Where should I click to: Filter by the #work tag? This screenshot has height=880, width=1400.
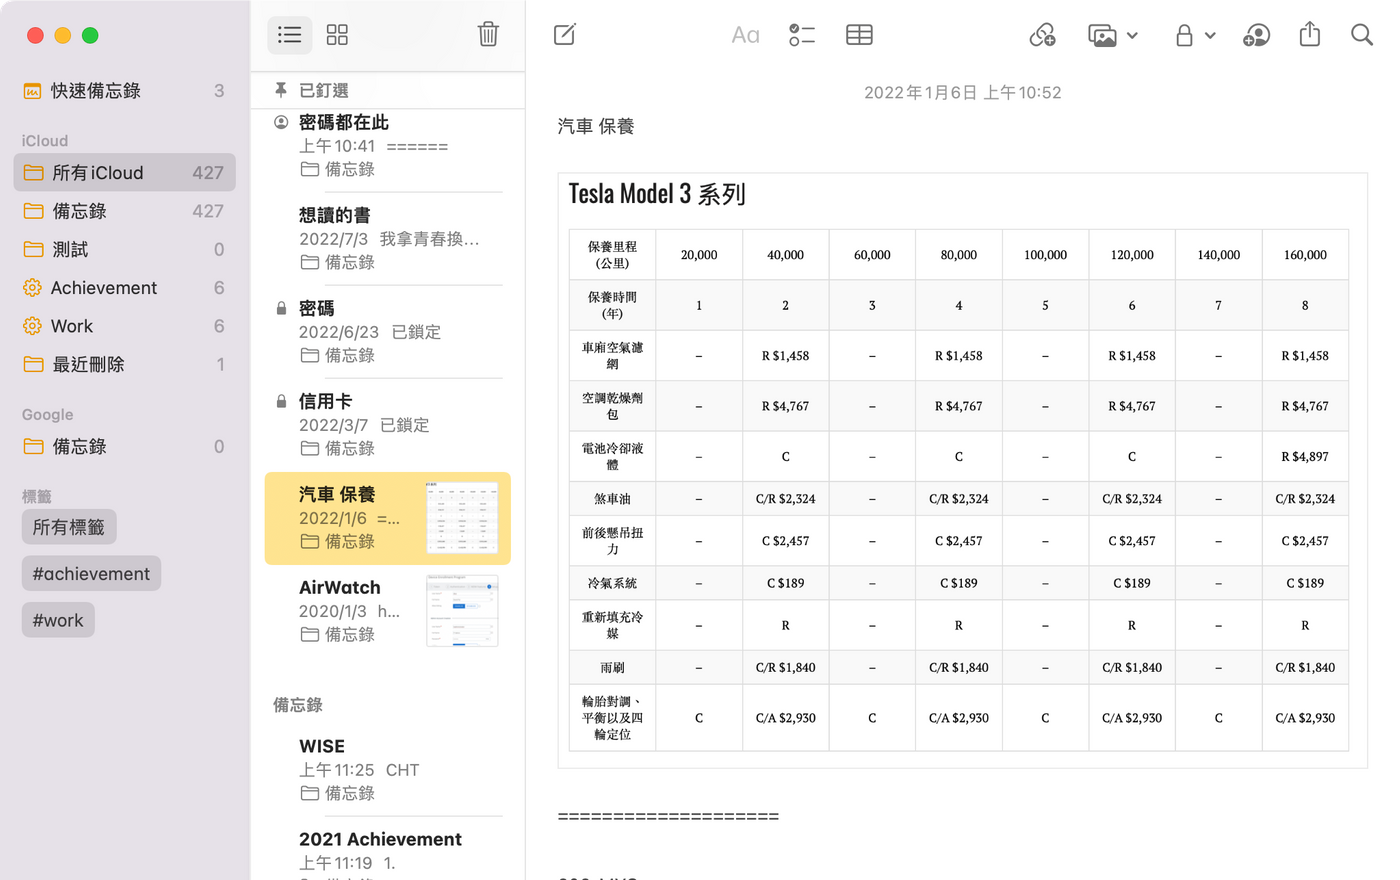[x=58, y=620]
